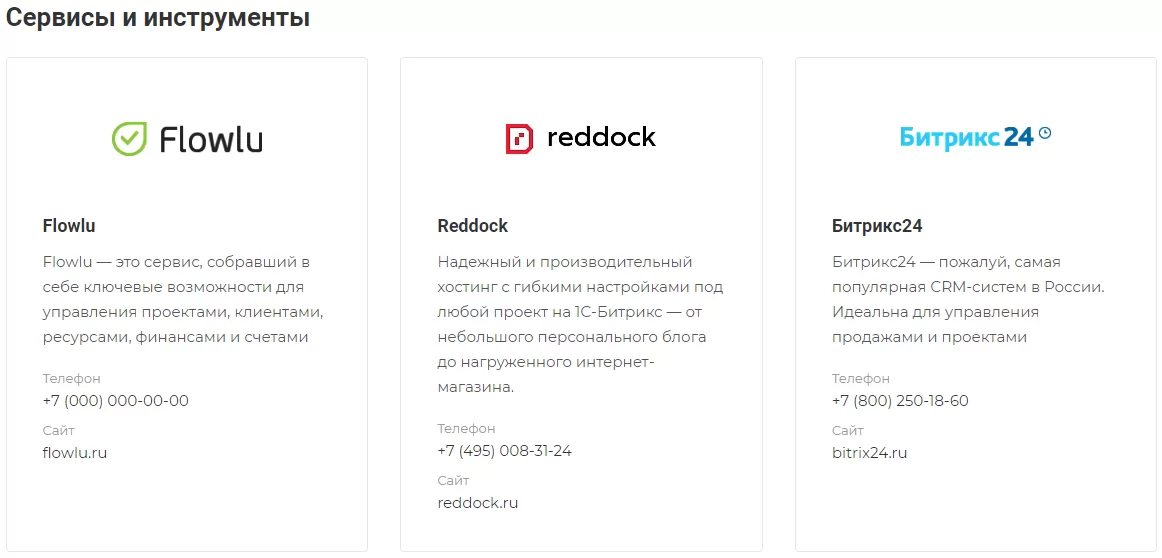
Task: Click the Reddock red square logo icon
Action: click(x=519, y=139)
